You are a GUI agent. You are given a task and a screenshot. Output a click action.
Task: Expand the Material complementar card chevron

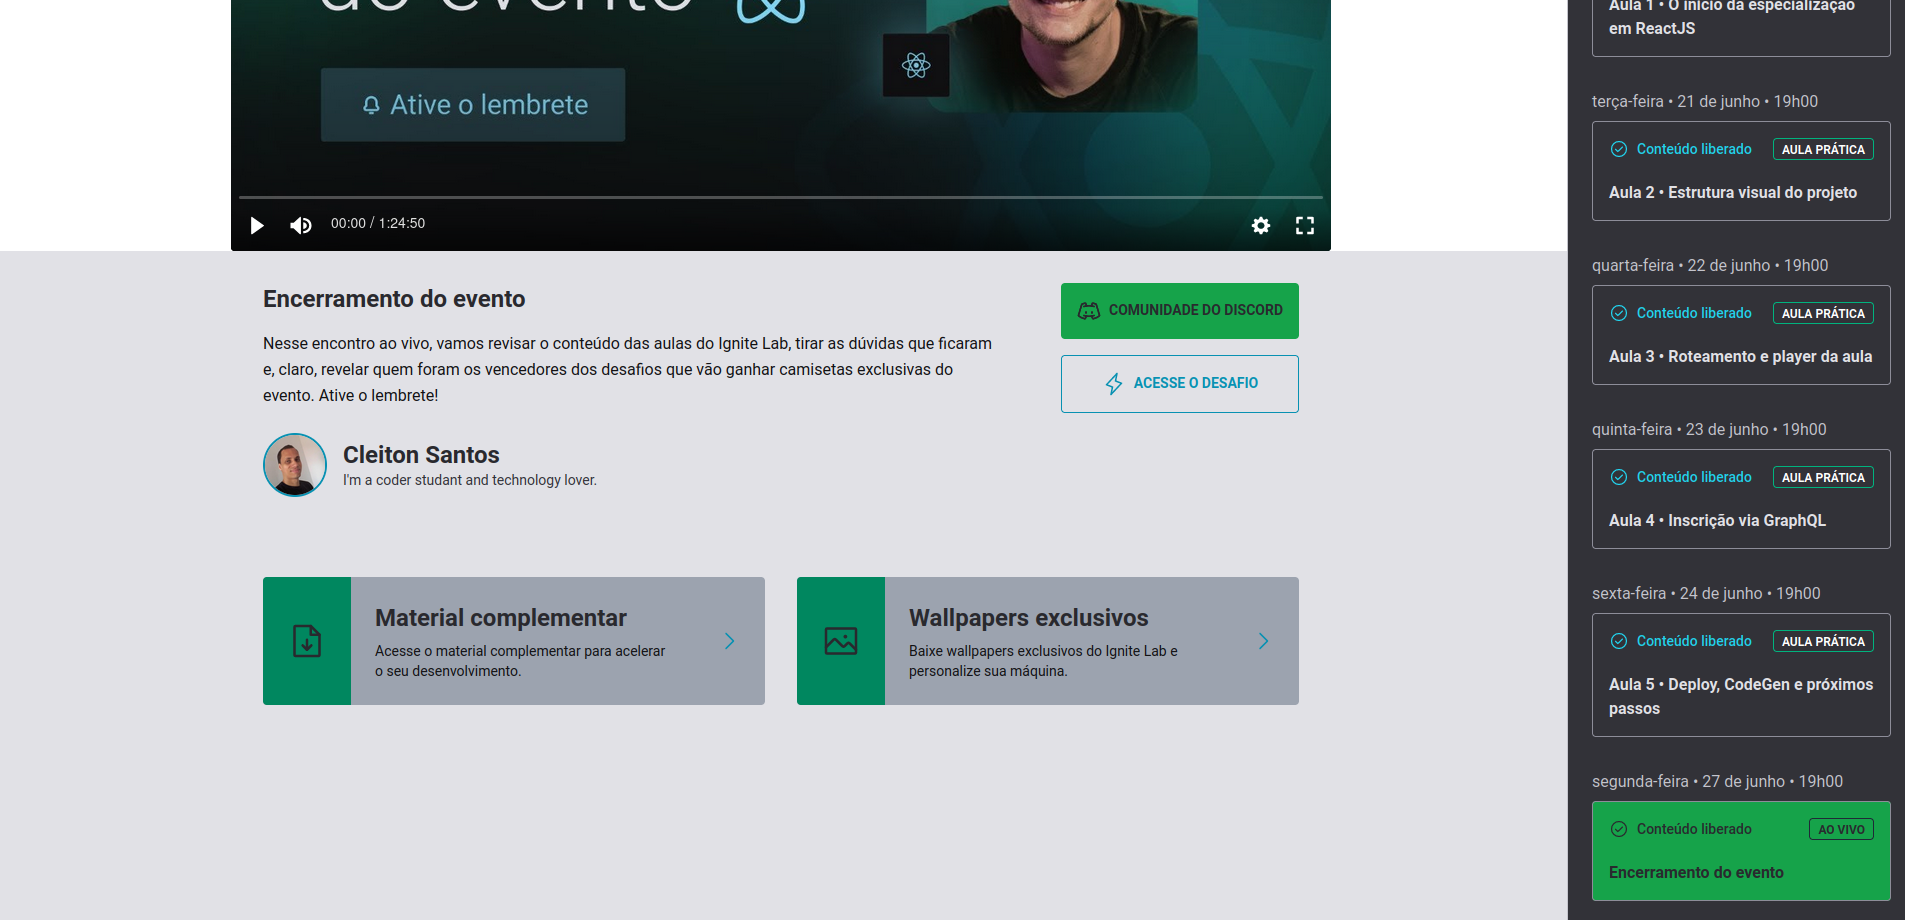(729, 641)
